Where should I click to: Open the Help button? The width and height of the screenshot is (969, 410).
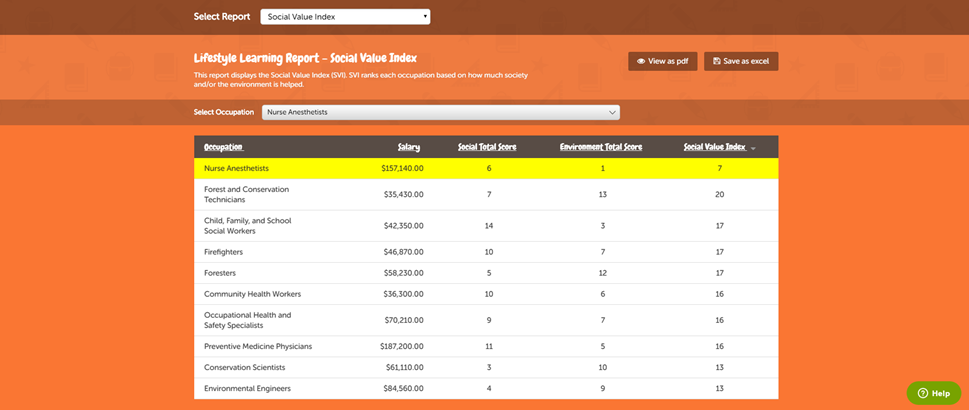(933, 393)
